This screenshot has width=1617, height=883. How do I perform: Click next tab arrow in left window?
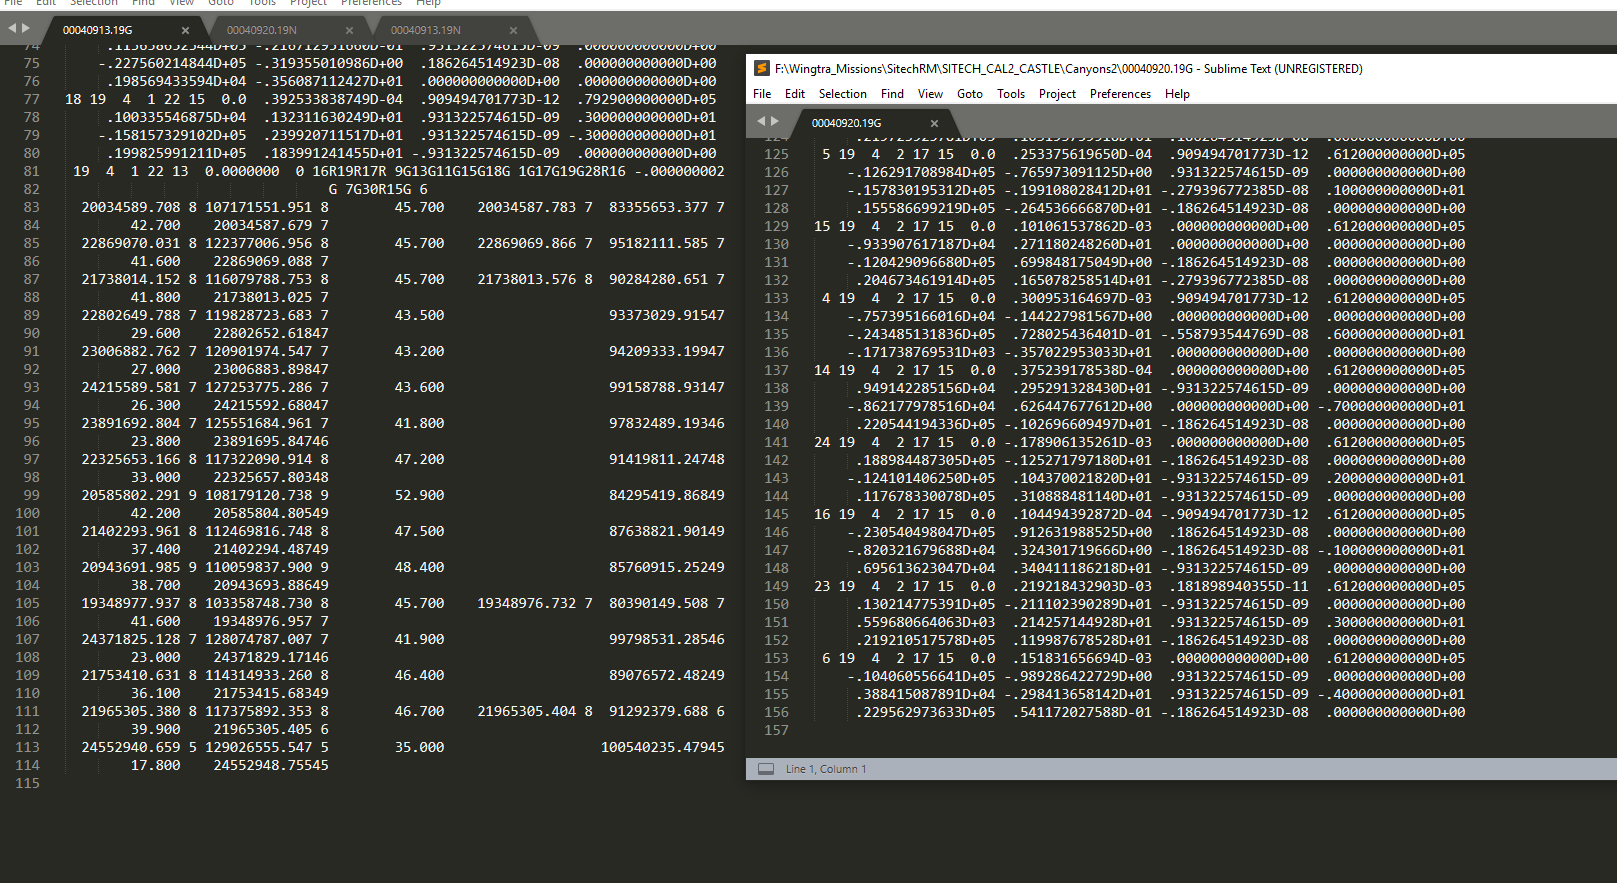pos(26,29)
